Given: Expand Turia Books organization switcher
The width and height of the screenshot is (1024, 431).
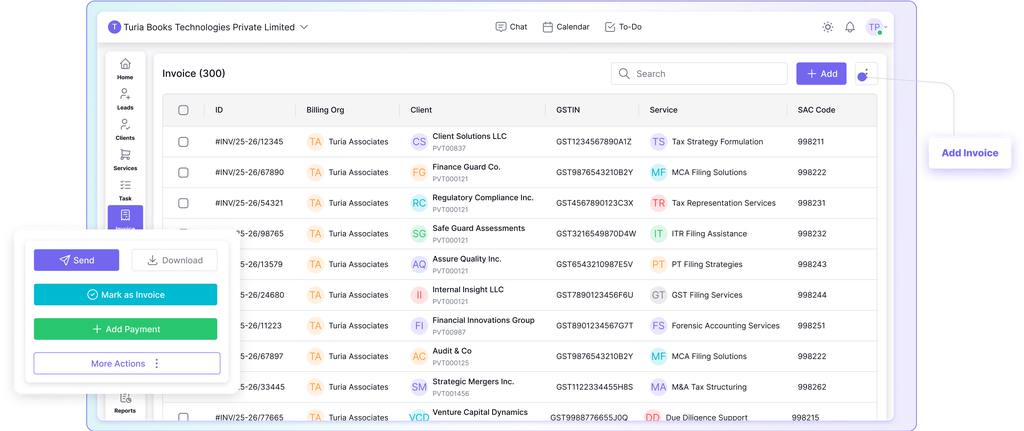Looking at the screenshot, I should coord(208,27).
